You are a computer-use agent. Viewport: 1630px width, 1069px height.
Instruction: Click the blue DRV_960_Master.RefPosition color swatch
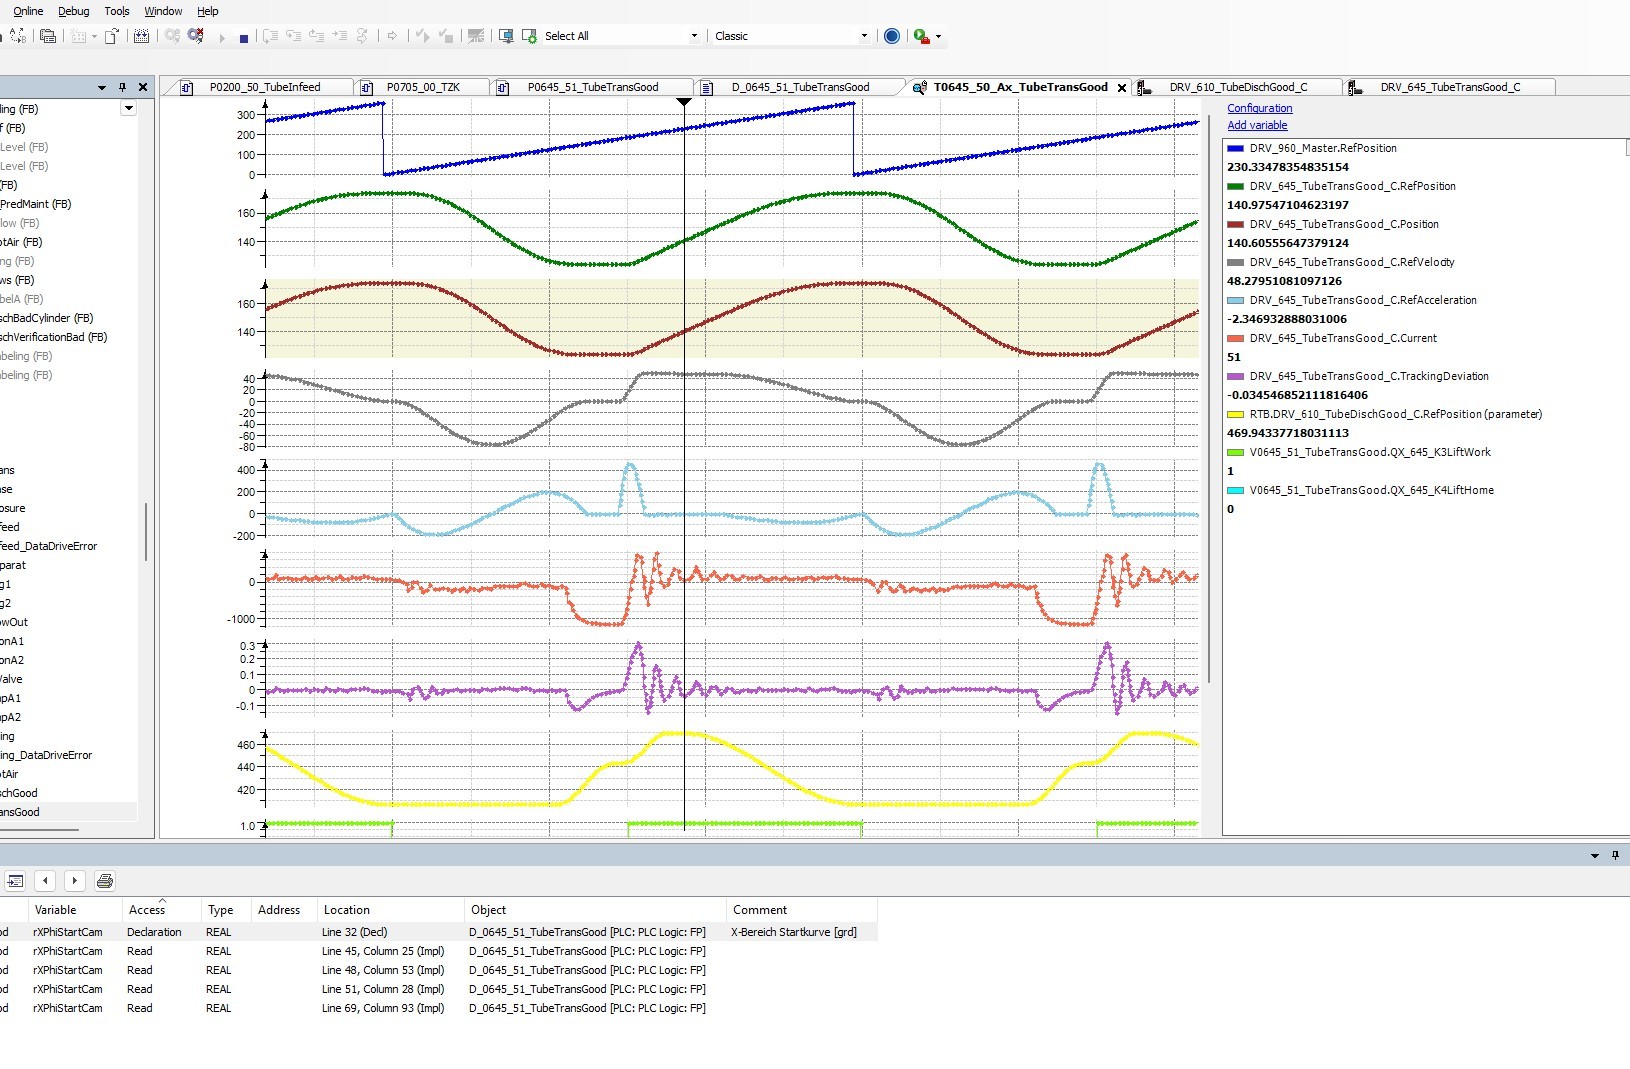(1235, 148)
